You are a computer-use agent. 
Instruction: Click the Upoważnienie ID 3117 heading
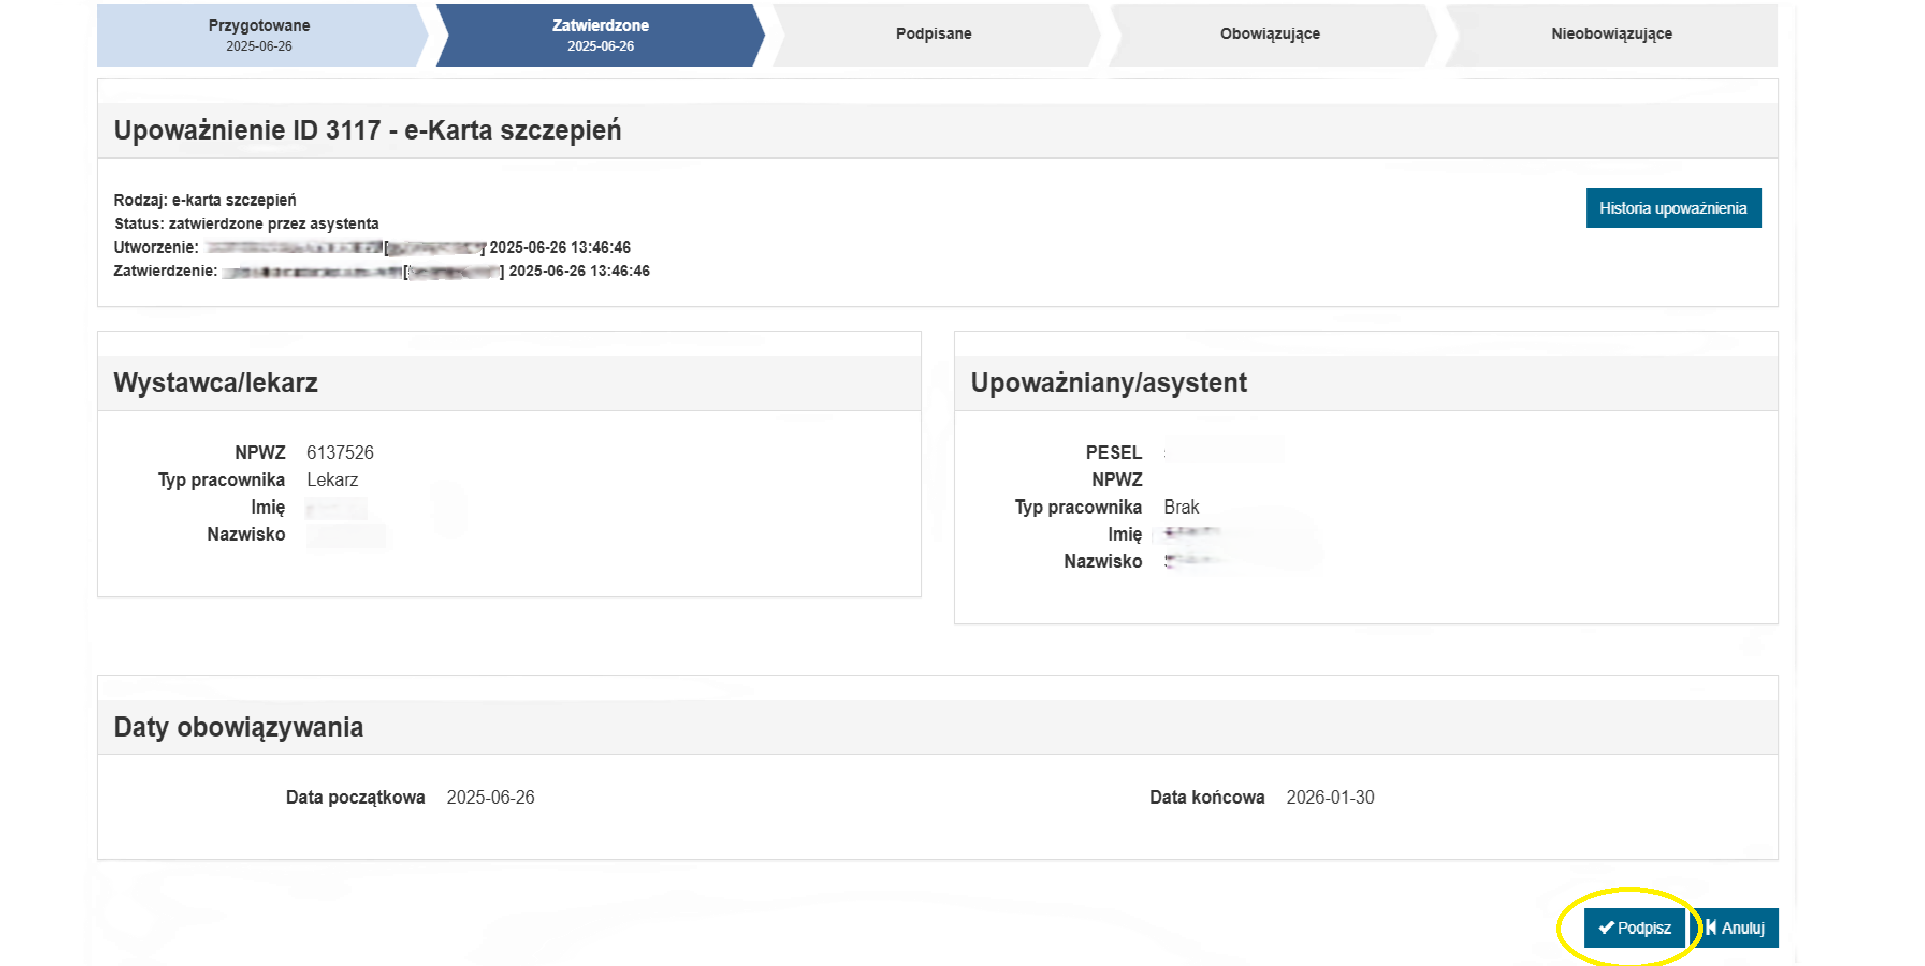coord(367,131)
